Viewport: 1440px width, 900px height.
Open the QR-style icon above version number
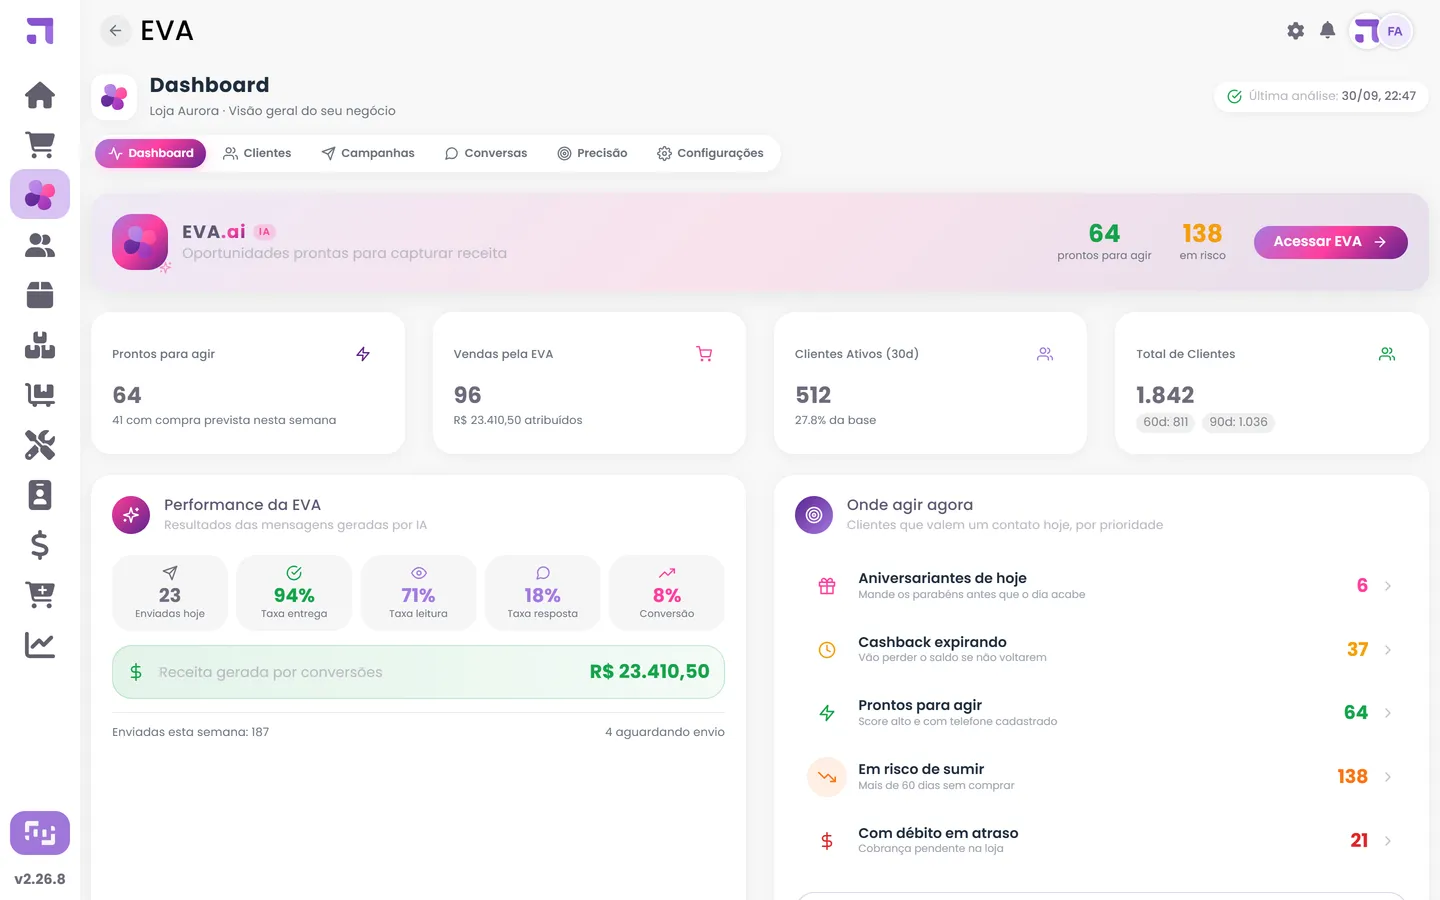click(x=40, y=833)
